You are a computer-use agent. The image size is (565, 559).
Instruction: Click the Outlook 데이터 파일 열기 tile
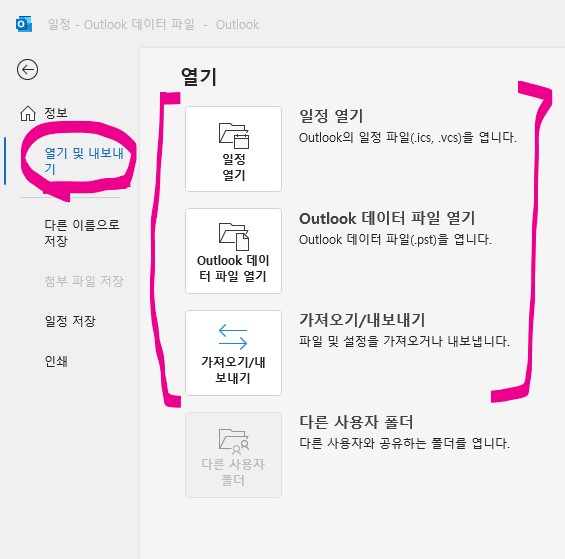[233, 251]
